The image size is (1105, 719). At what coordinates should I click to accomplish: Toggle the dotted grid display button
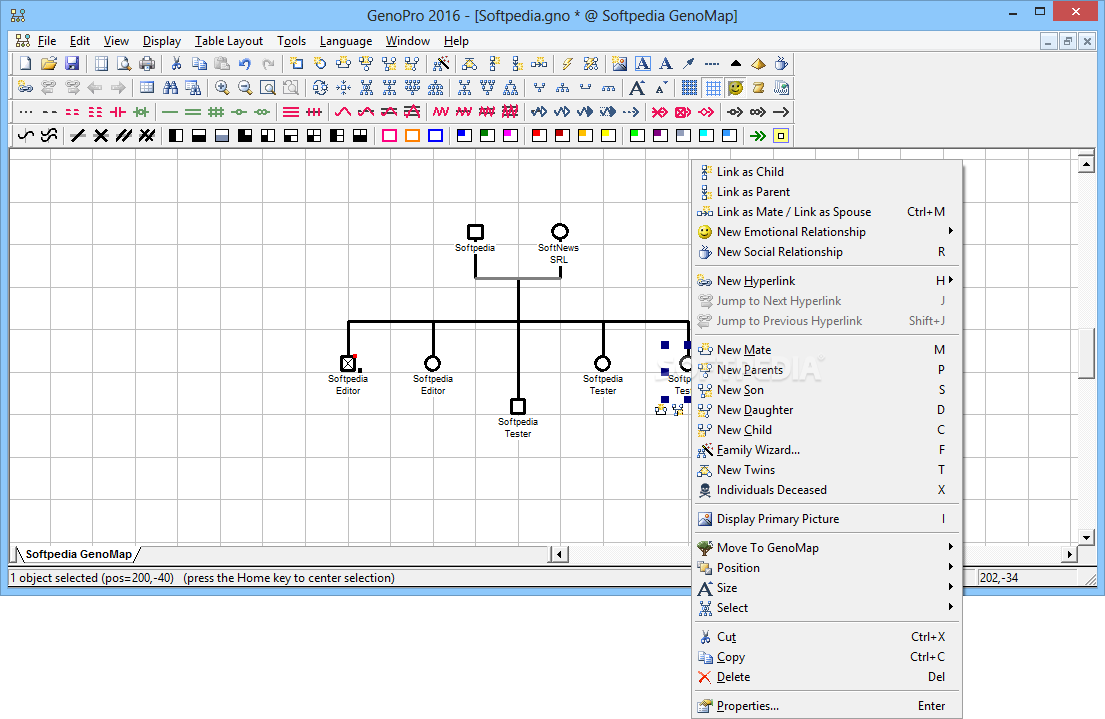(690, 87)
